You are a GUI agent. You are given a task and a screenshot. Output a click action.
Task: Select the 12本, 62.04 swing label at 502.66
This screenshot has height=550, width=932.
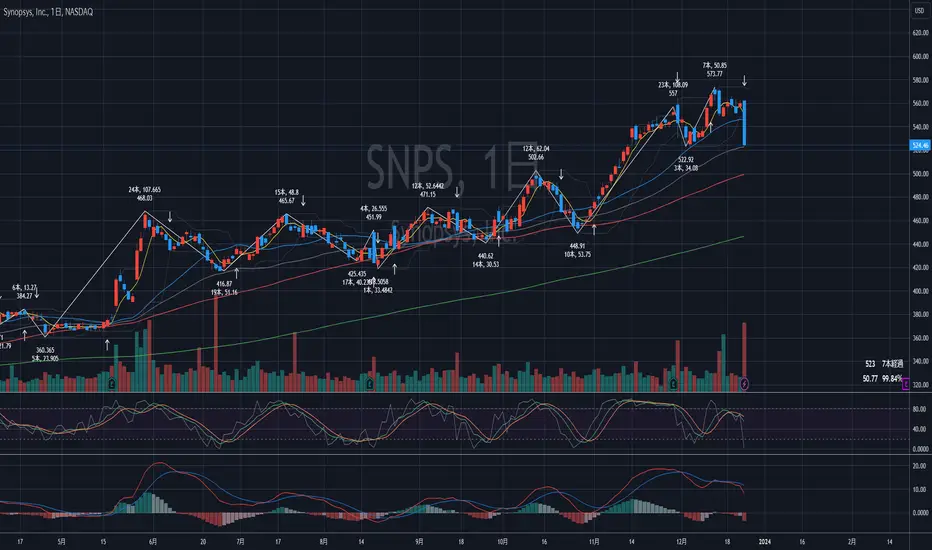536,149
